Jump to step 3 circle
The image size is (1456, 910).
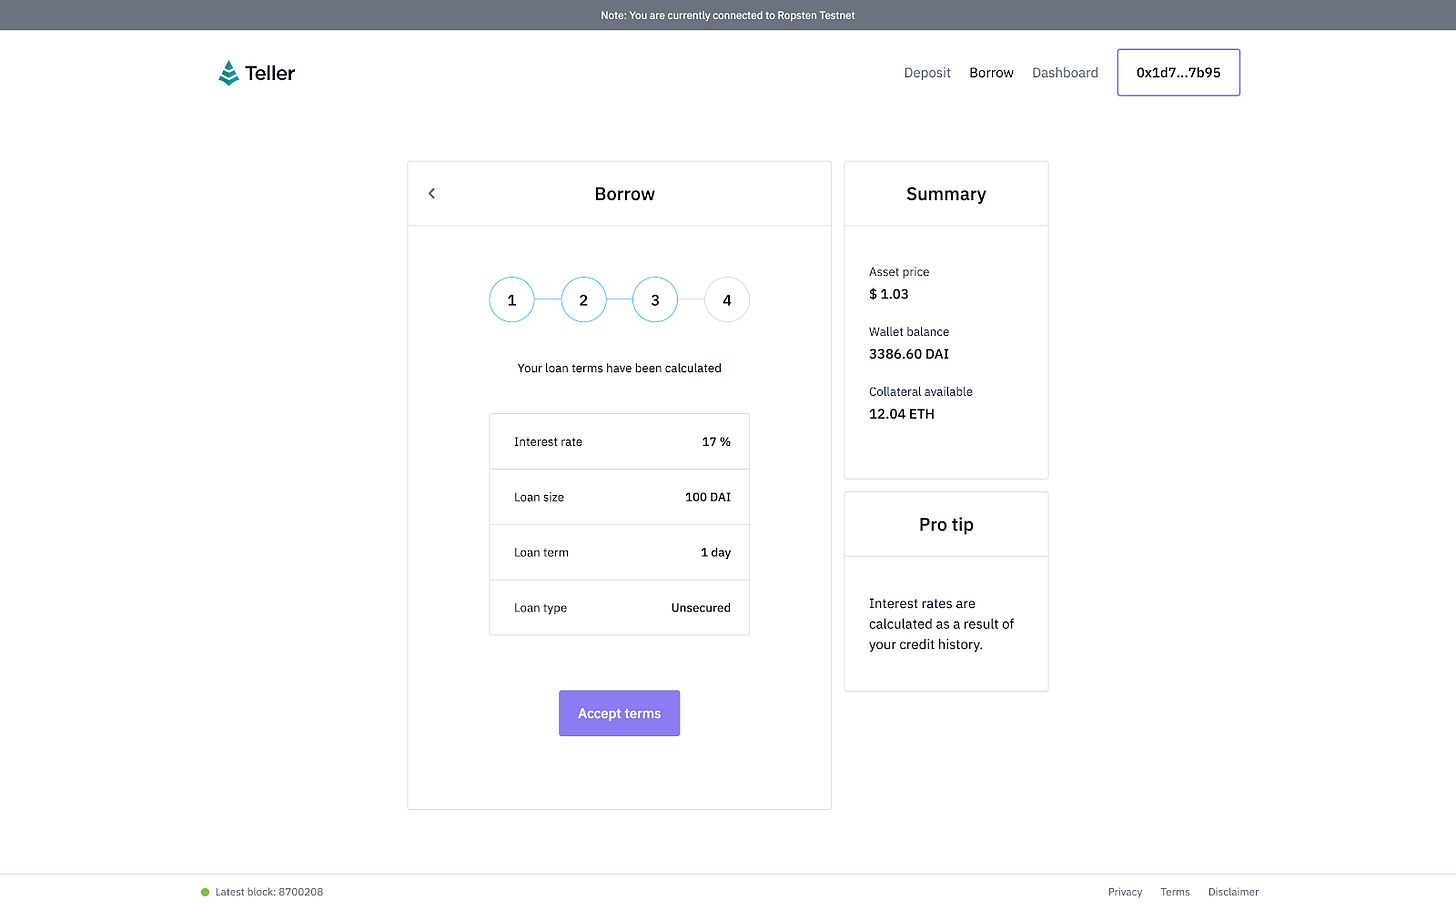pyautogui.click(x=655, y=300)
